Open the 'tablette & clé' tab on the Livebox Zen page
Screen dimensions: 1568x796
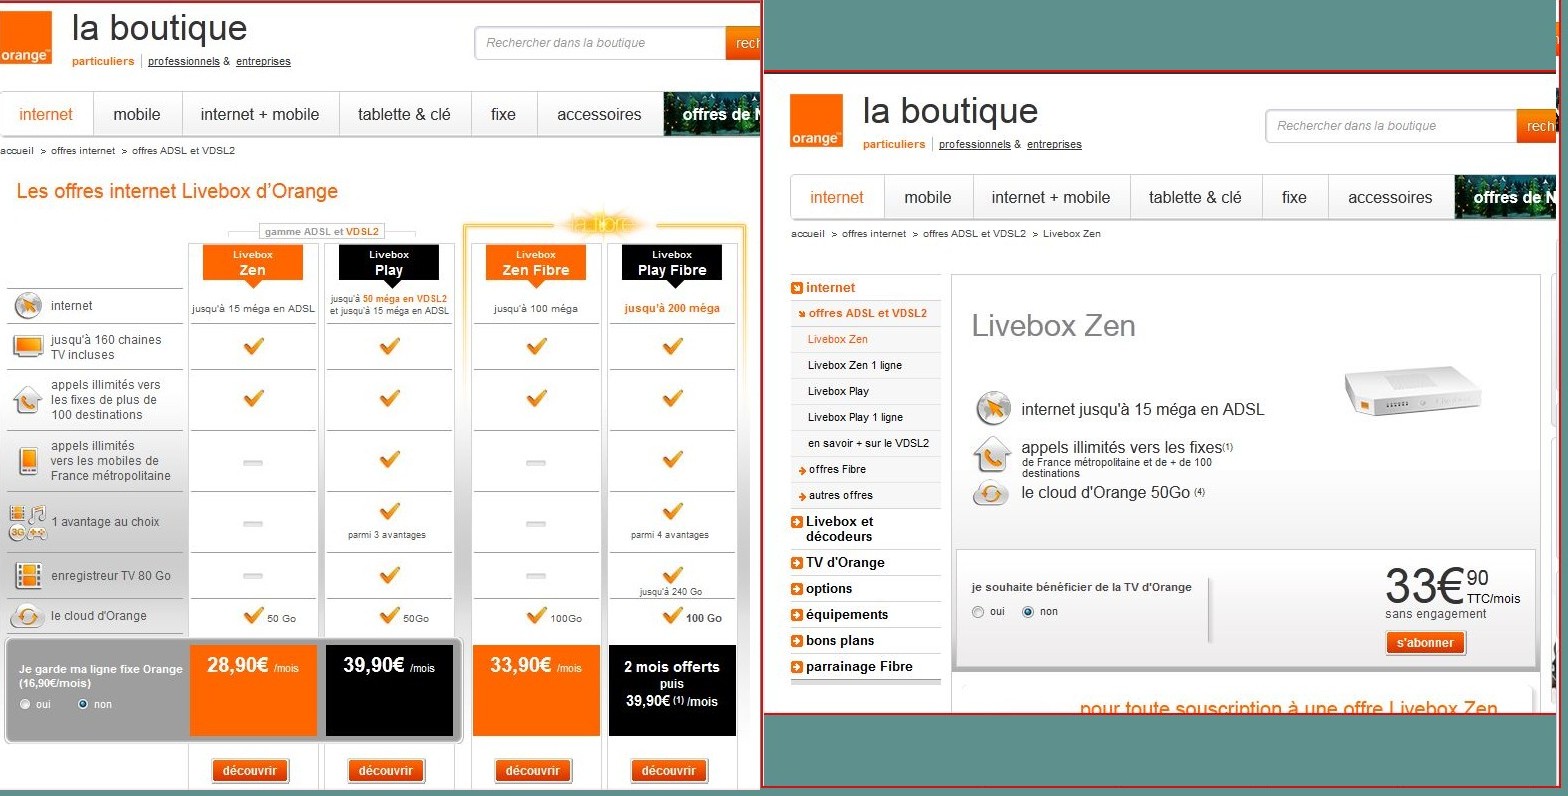(1195, 198)
